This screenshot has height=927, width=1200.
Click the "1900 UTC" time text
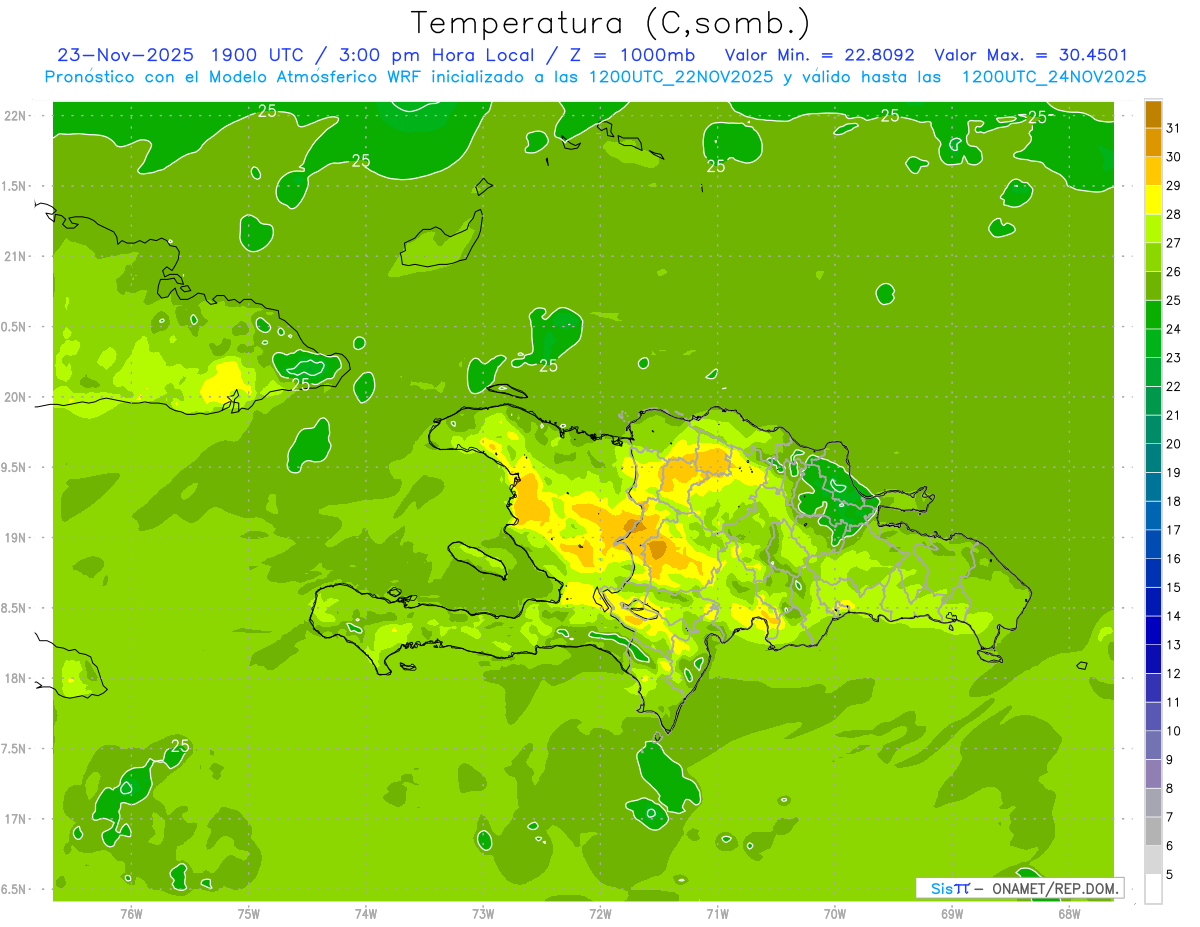tap(257, 55)
